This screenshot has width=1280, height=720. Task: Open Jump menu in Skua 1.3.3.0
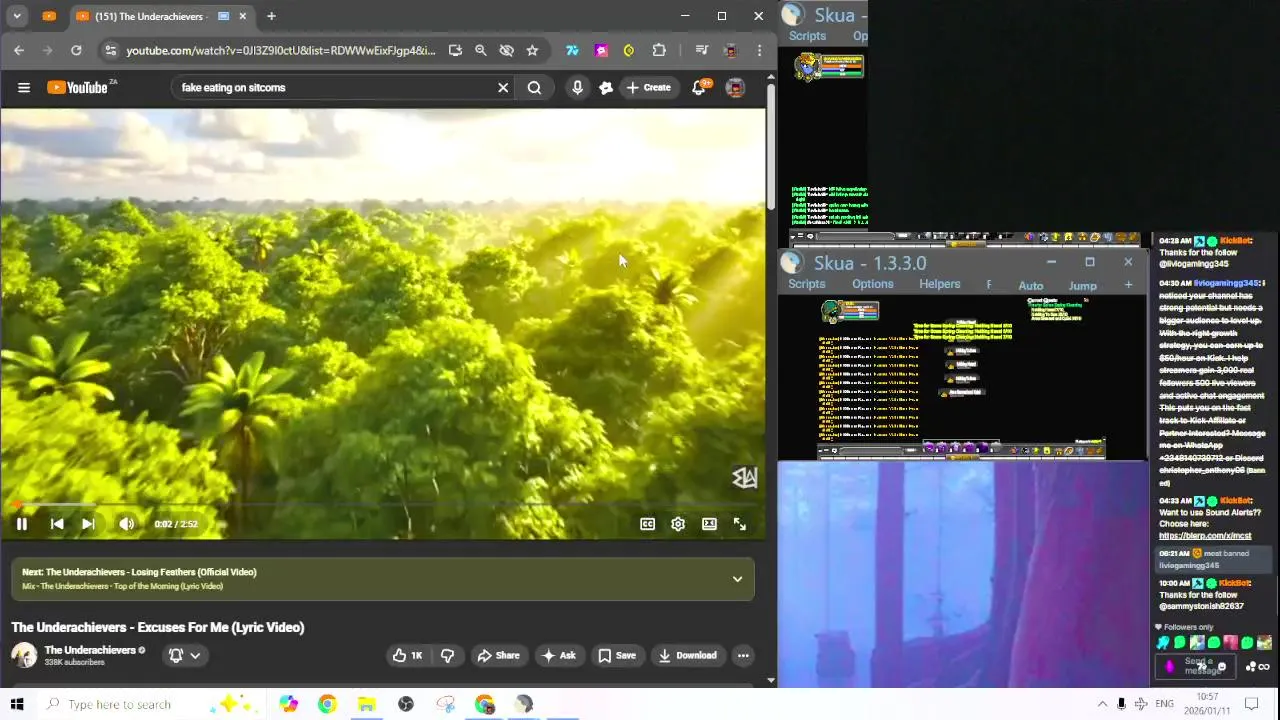(1083, 286)
